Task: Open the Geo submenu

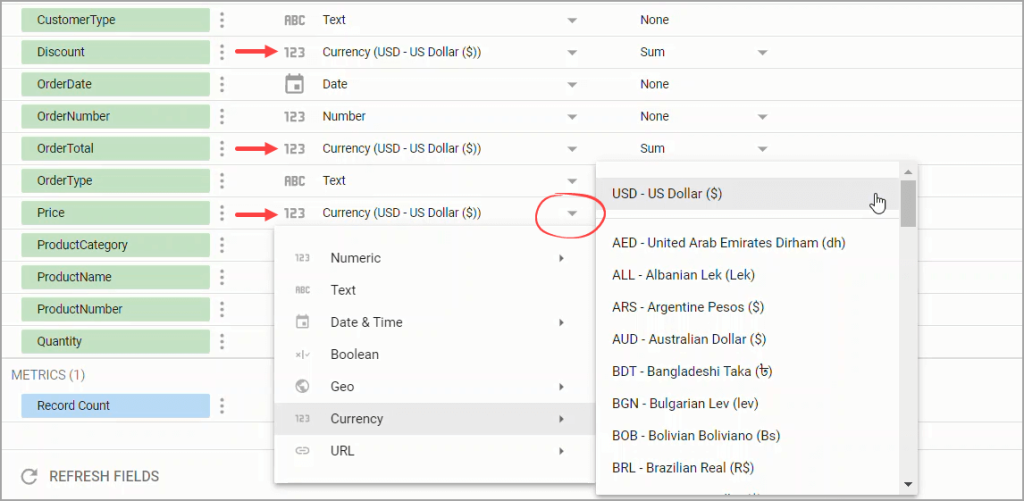Action: click(x=435, y=387)
